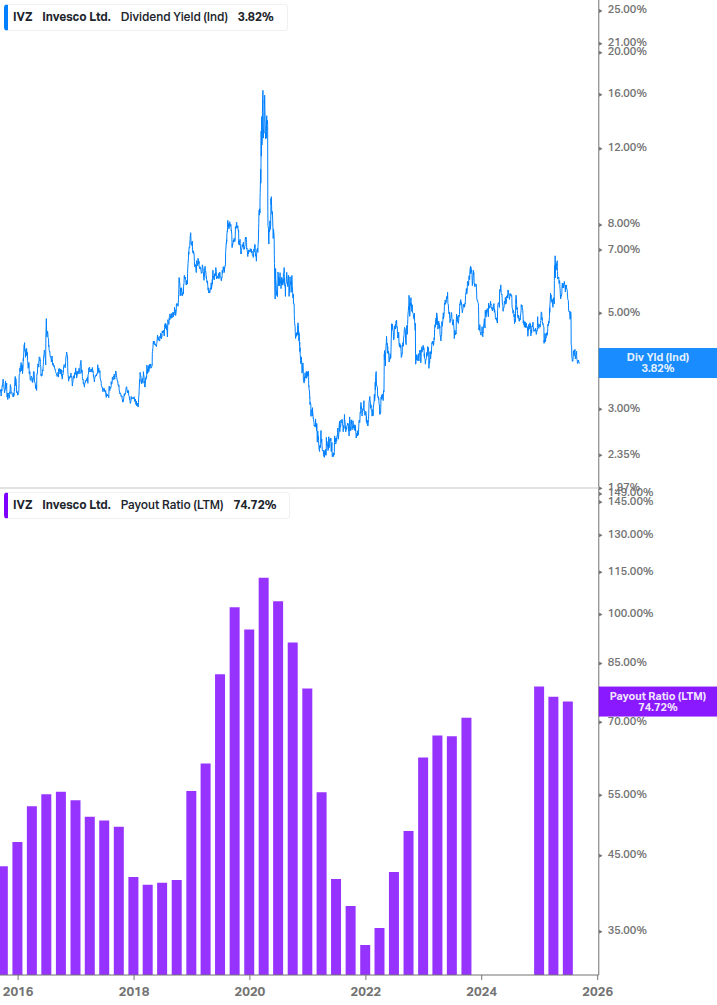Click the 130.00% payout axis label
717x1005 pixels.
(630, 535)
